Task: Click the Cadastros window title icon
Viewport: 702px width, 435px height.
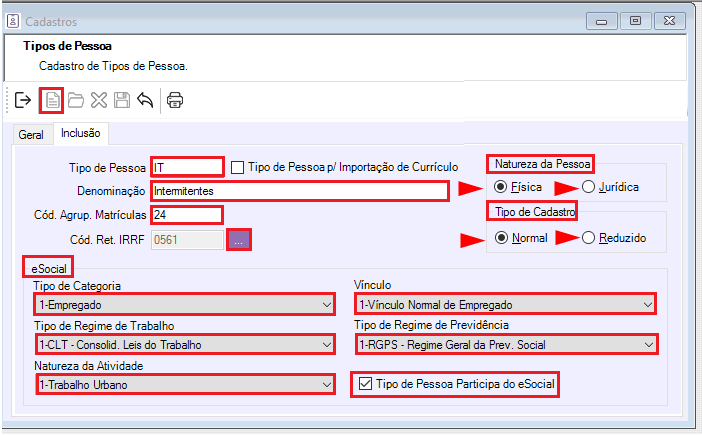Action: click(13, 20)
